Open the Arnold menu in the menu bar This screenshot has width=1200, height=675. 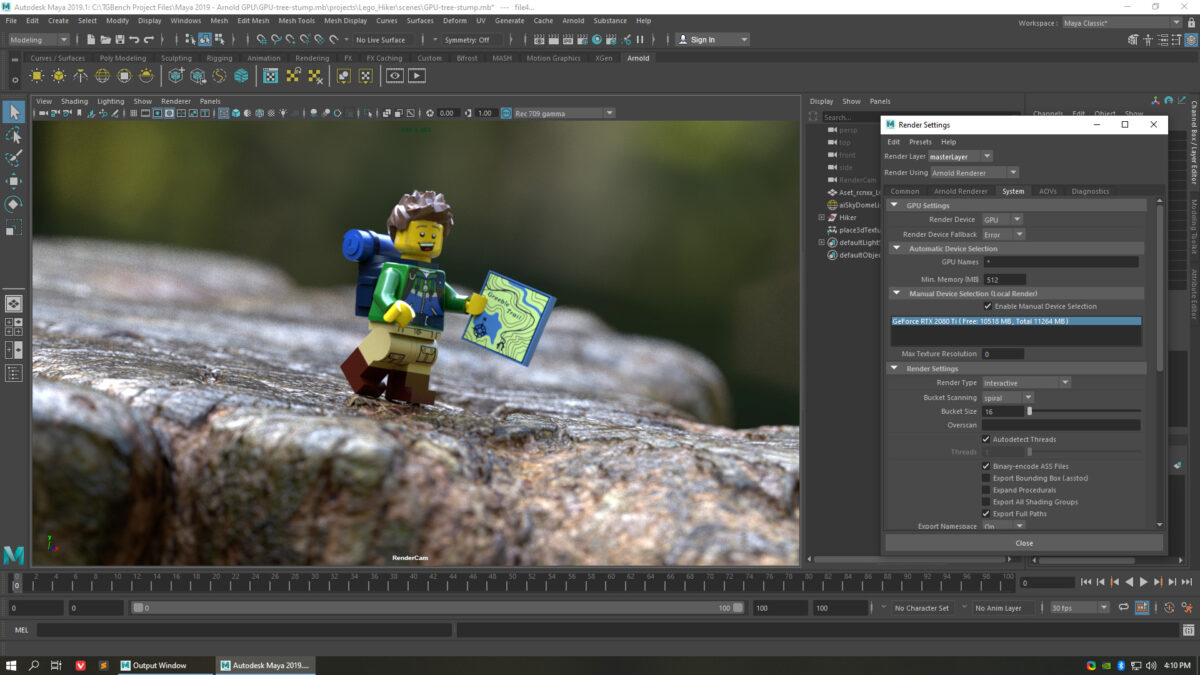tap(573, 20)
